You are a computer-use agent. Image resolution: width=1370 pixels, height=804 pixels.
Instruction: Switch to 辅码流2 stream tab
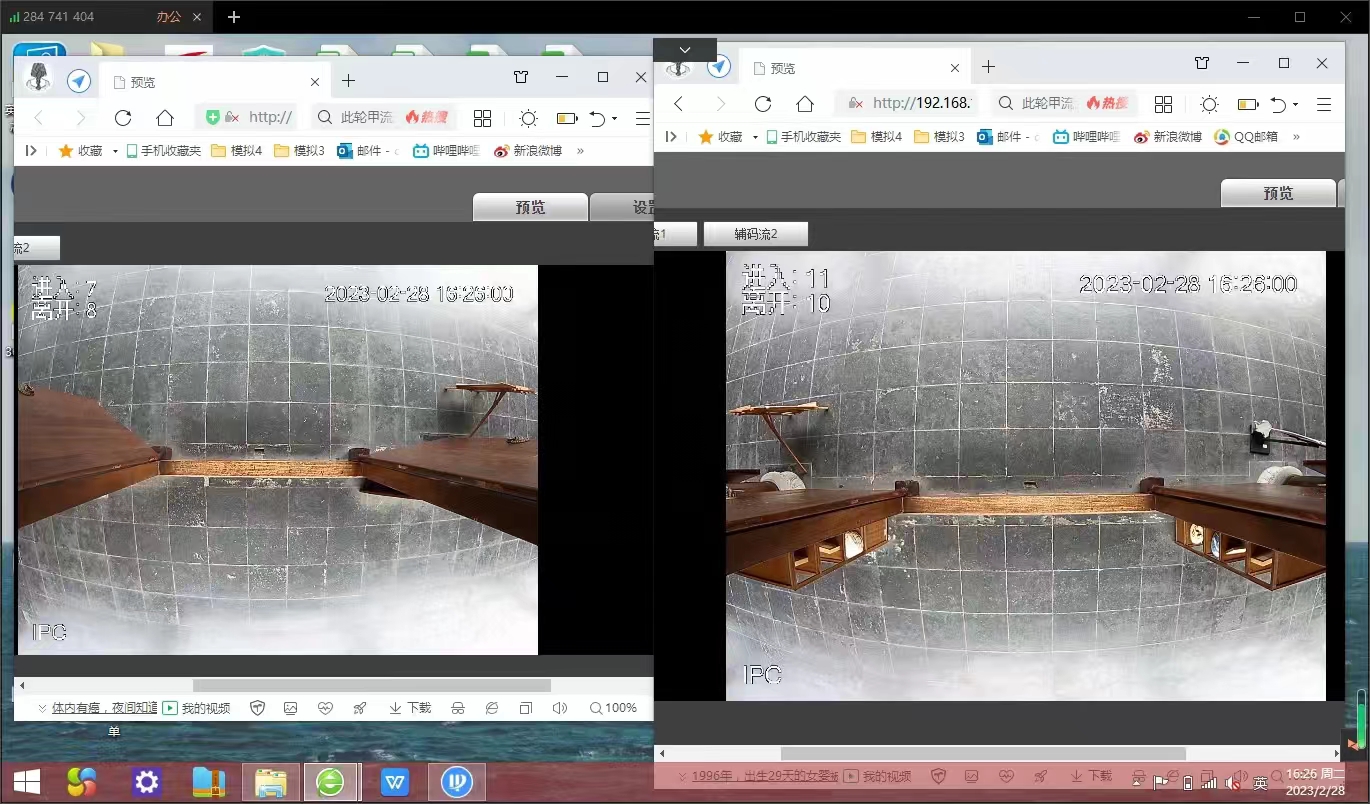tap(755, 234)
